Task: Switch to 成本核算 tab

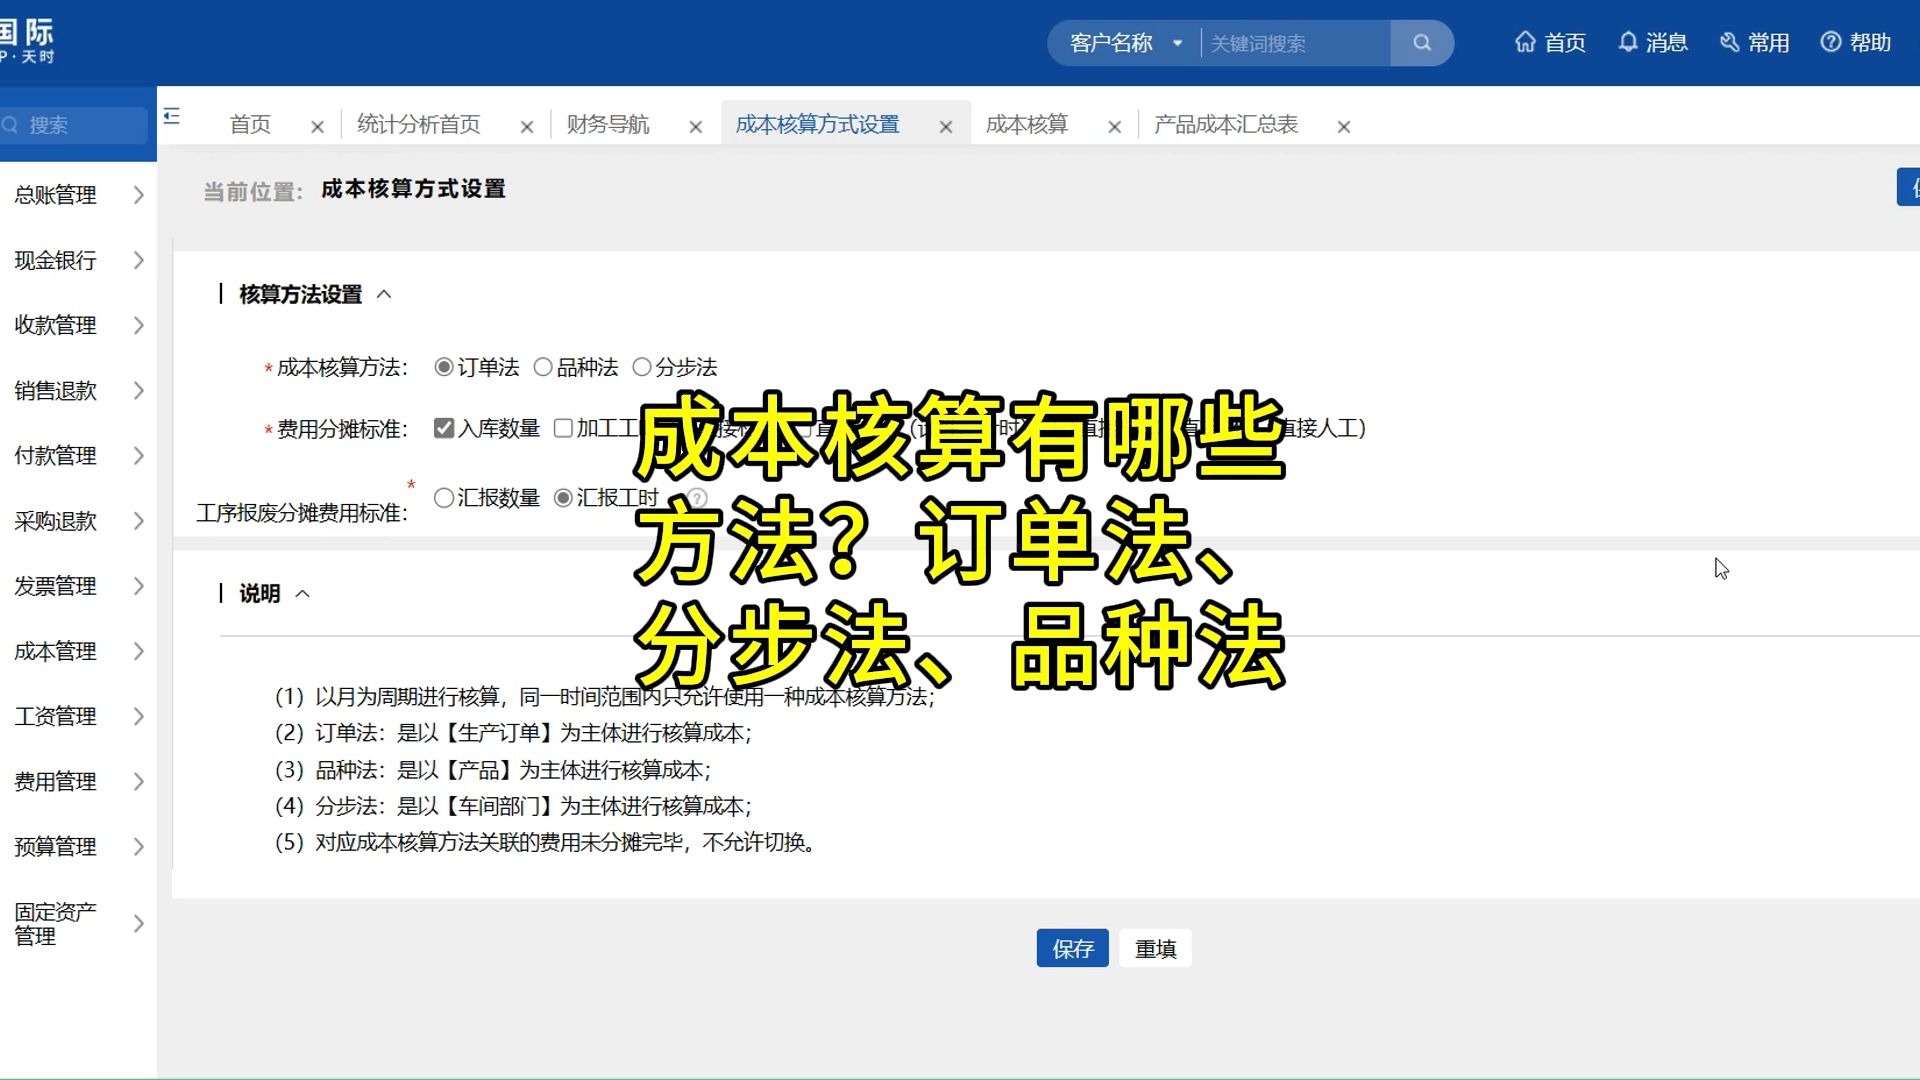Action: (1027, 125)
